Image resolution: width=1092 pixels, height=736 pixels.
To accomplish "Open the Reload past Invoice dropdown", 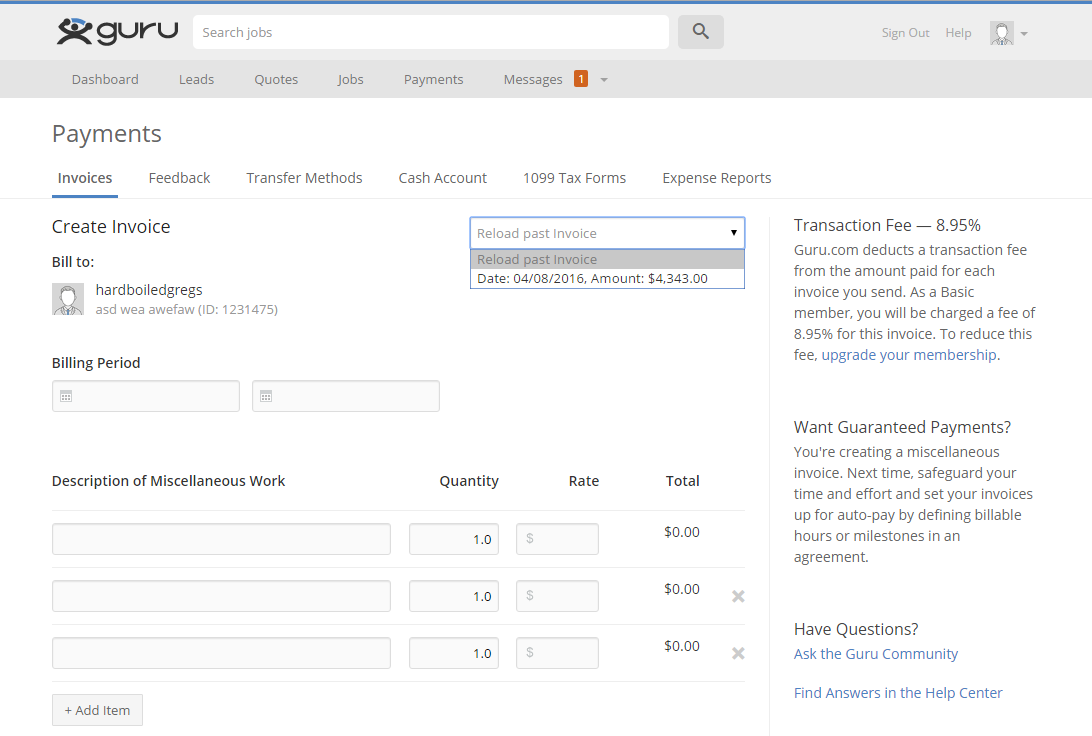I will [607, 233].
